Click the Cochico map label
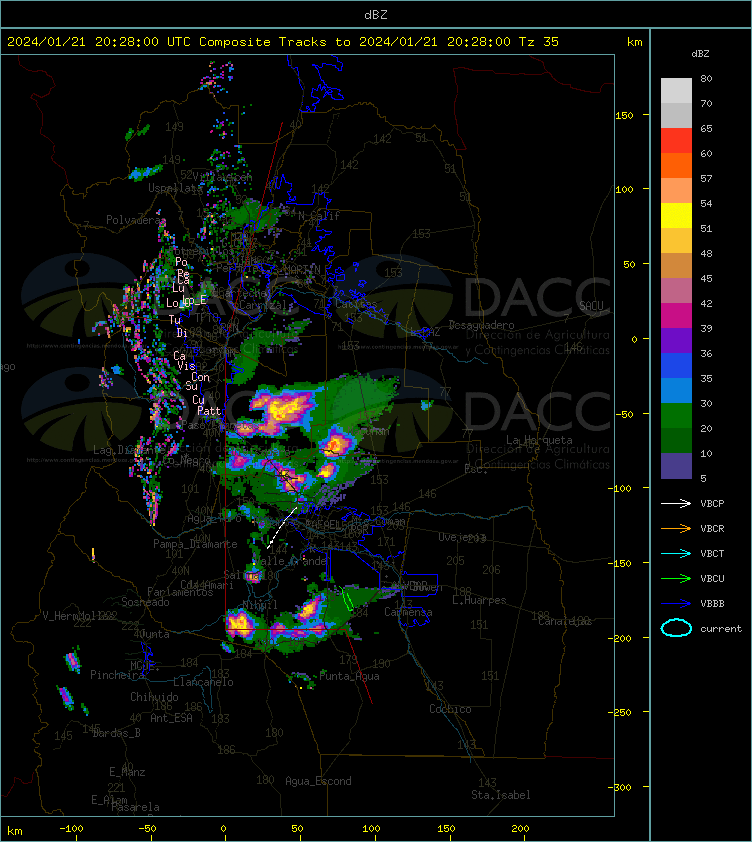Viewport: 752px width, 842px height. (450, 709)
